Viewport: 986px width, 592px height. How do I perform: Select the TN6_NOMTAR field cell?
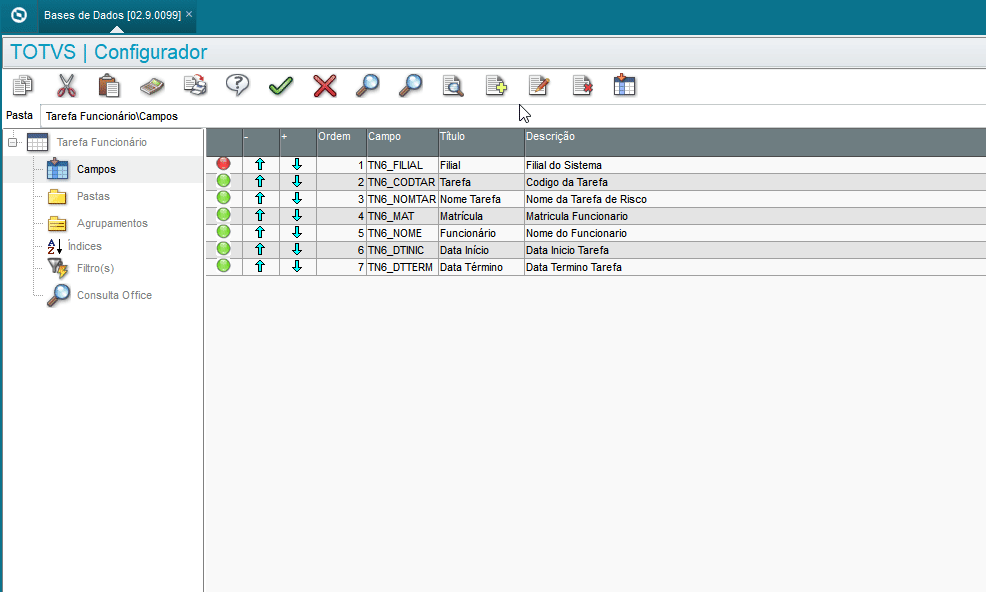tap(402, 199)
